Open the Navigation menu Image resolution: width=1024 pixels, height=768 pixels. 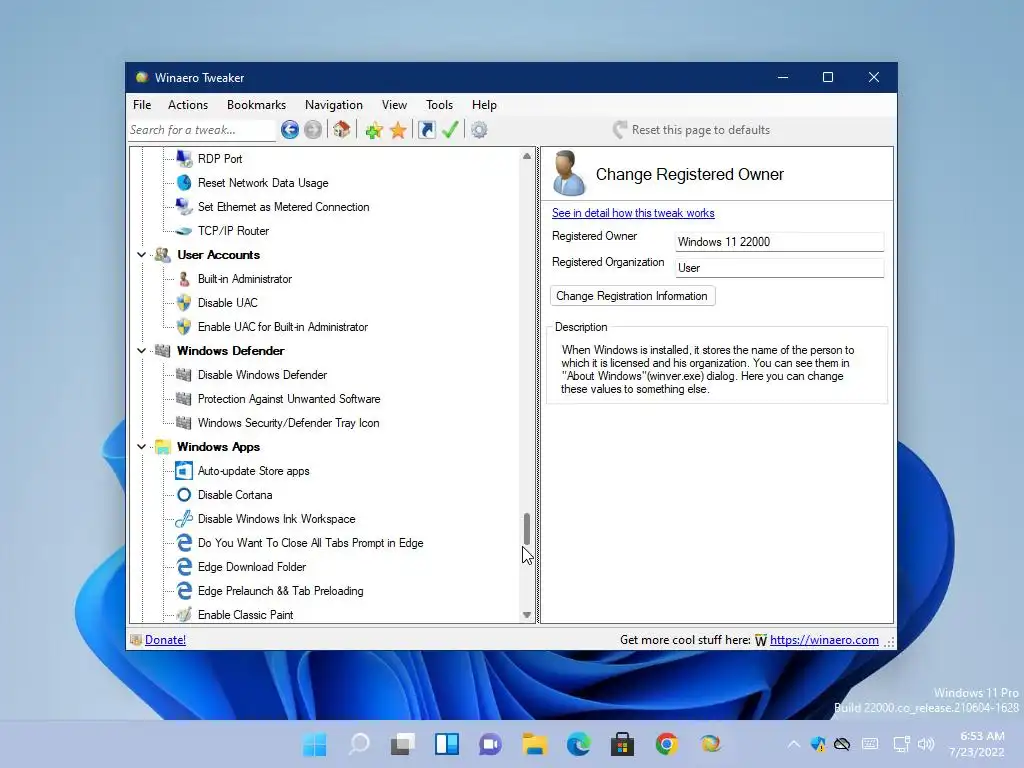tap(334, 104)
